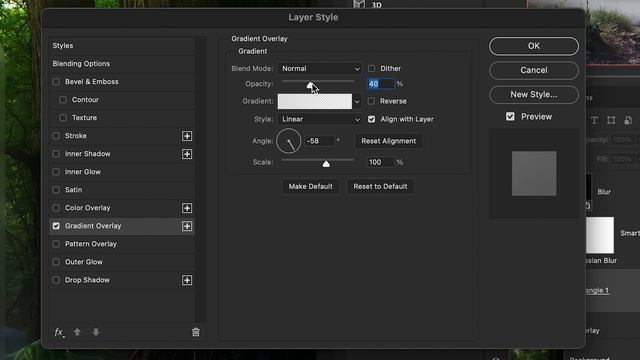Viewport: 640px width, 360px height.
Task: Select the Inner Glow row label
Action: [83, 172]
